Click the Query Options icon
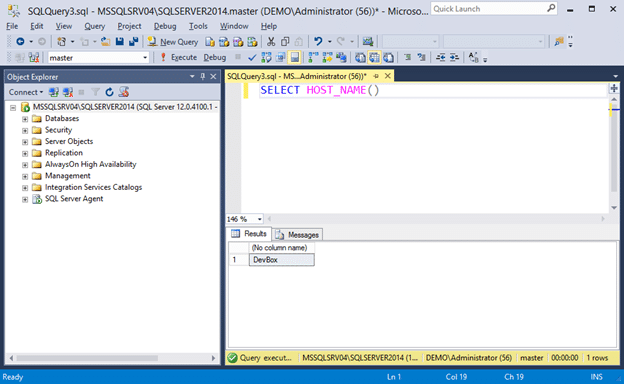 [x=281, y=58]
